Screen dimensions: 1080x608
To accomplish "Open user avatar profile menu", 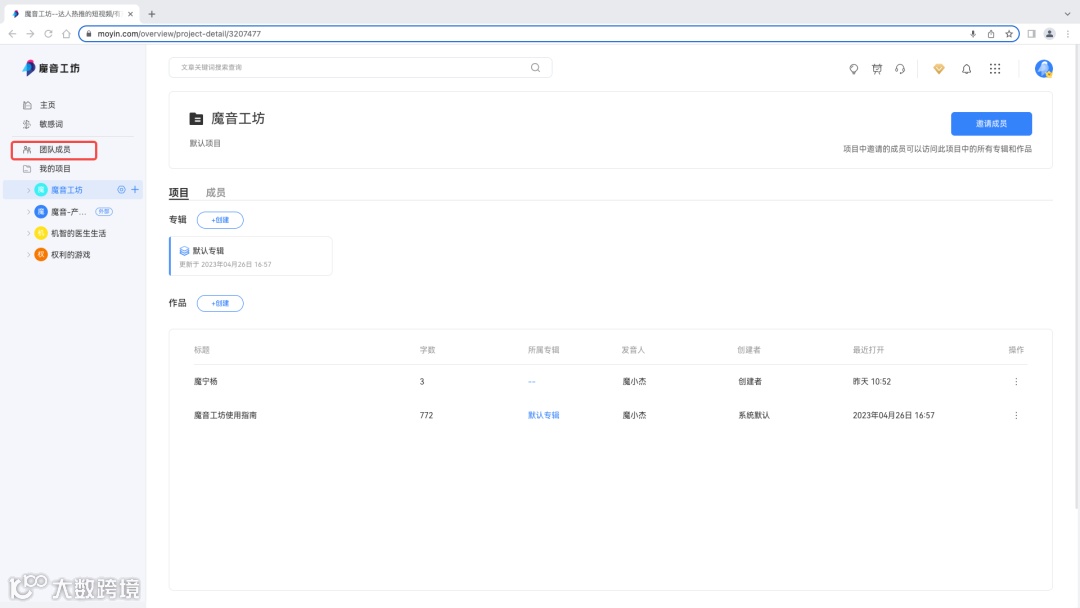I will click(1043, 68).
